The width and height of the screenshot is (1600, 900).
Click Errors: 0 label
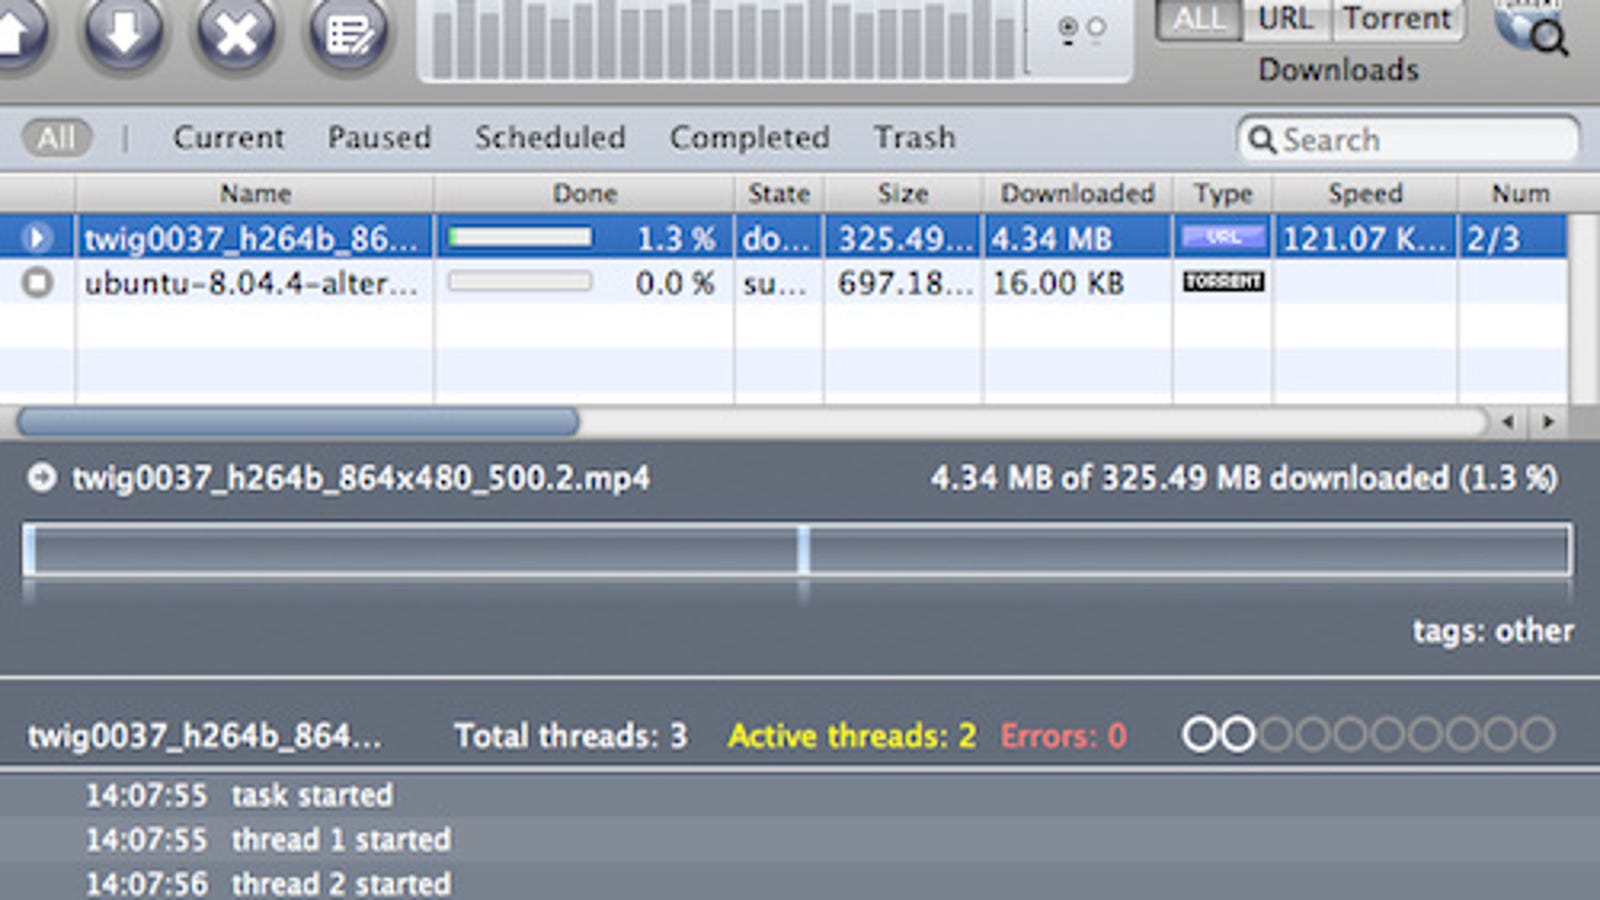pyautogui.click(x=1064, y=736)
